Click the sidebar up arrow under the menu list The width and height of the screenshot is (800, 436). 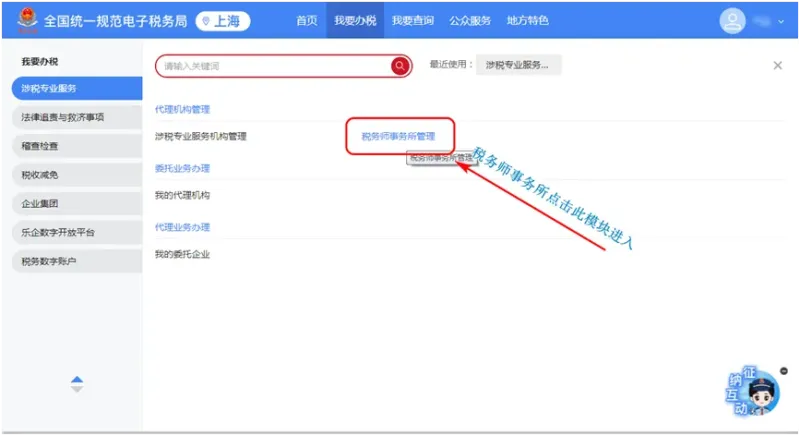(77, 379)
